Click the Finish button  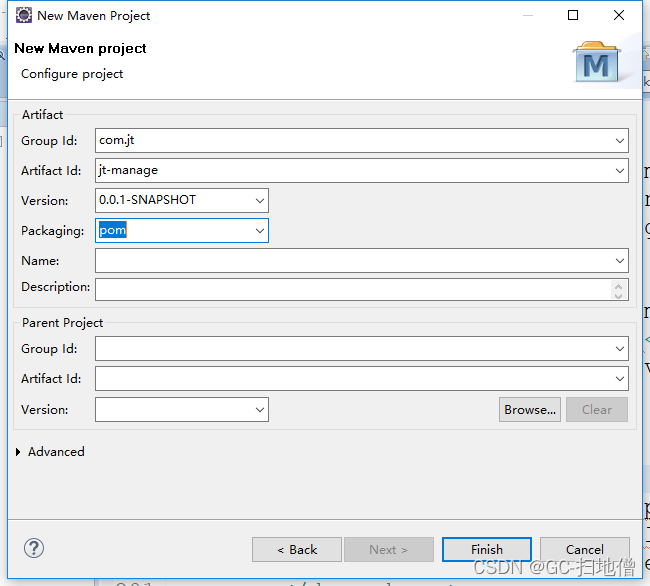pyautogui.click(x=487, y=550)
